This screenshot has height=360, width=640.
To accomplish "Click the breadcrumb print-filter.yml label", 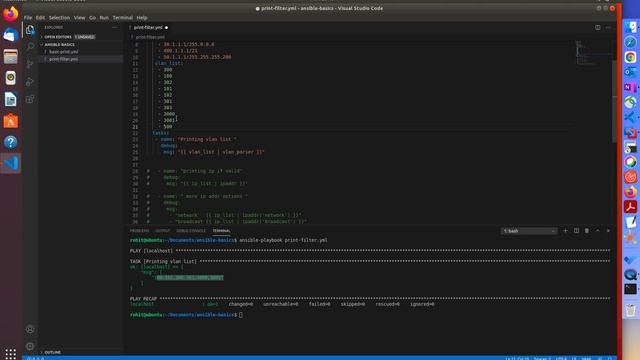I will tap(150, 37).
